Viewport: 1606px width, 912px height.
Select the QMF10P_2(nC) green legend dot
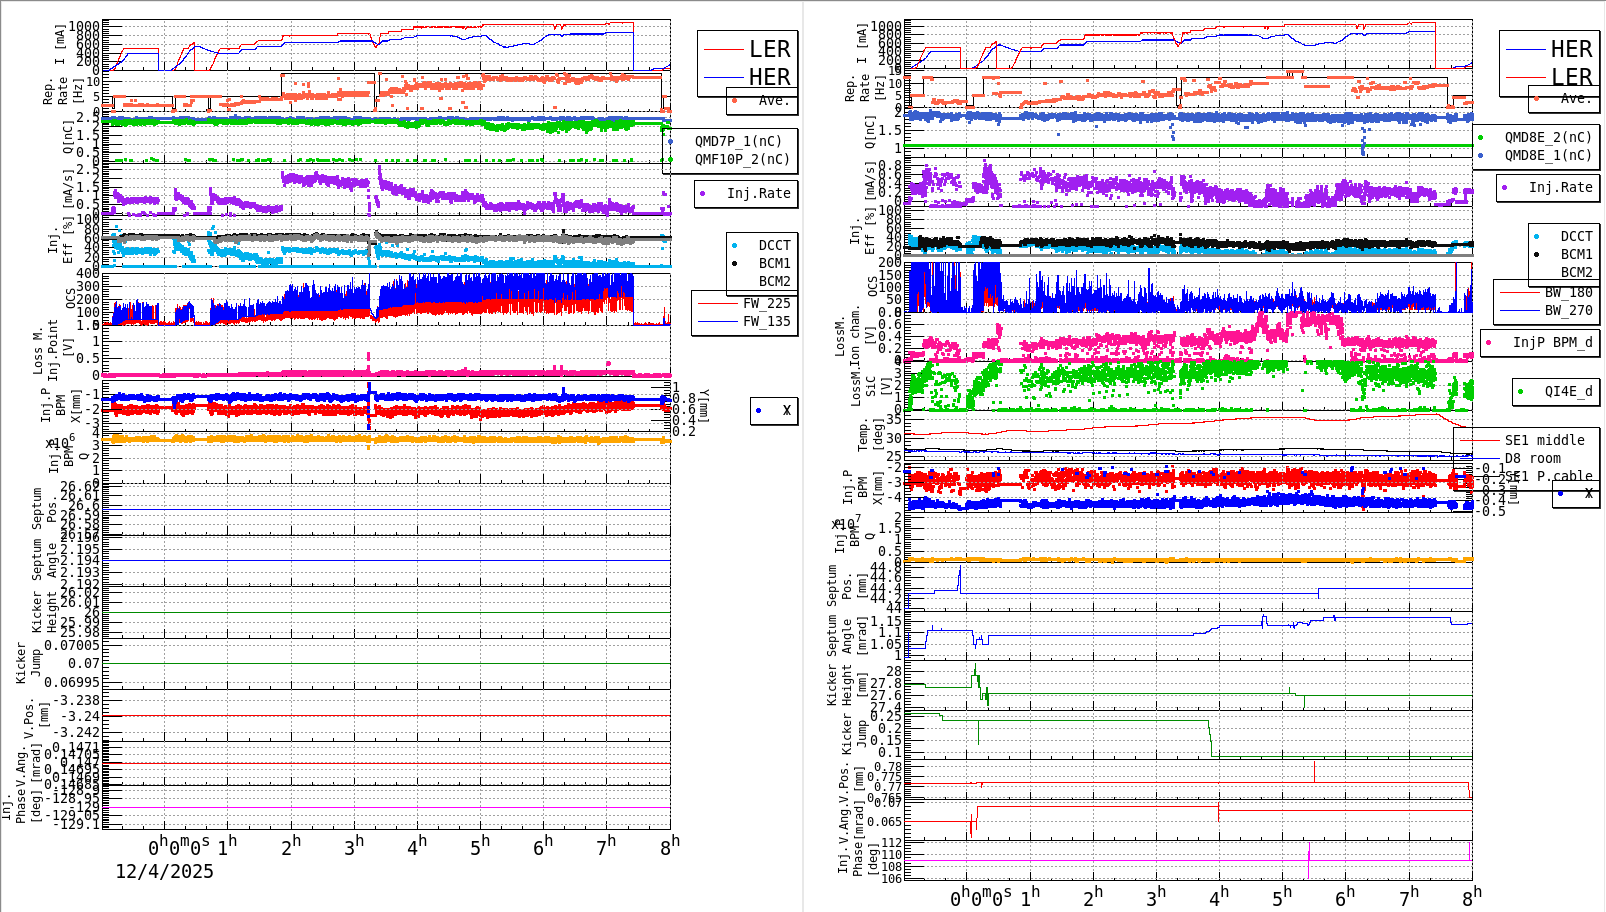click(670, 157)
